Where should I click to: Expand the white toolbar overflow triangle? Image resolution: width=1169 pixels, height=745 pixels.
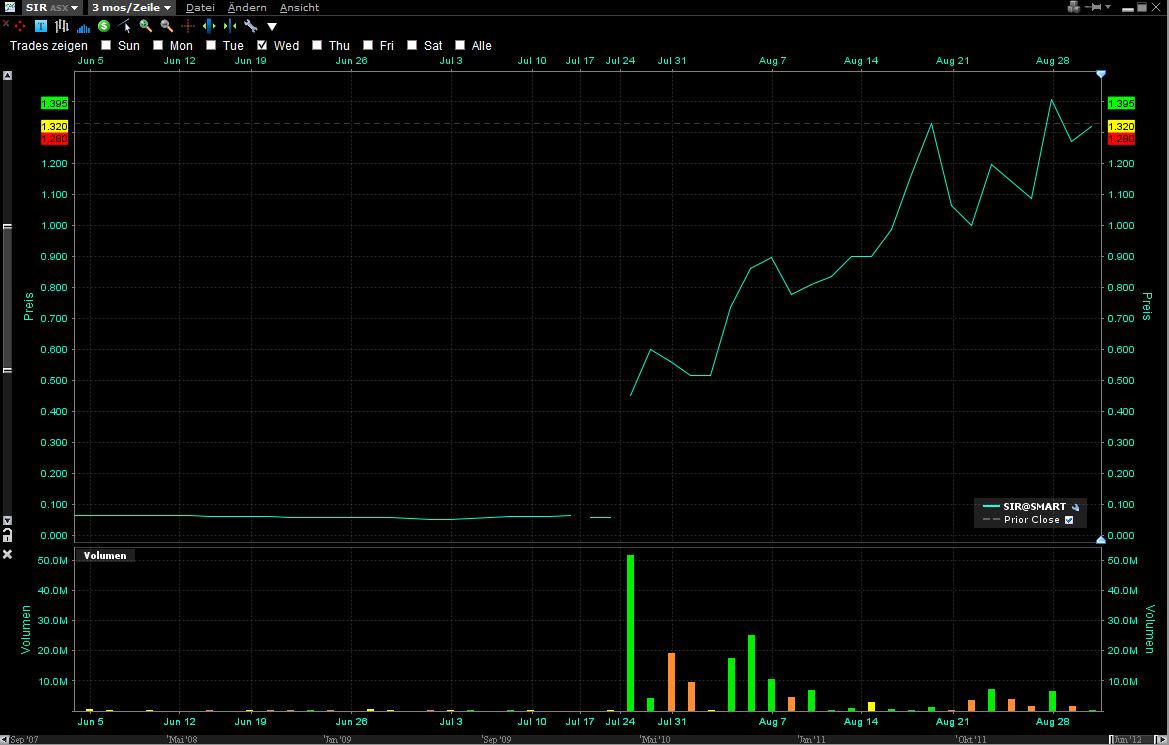tap(272, 27)
